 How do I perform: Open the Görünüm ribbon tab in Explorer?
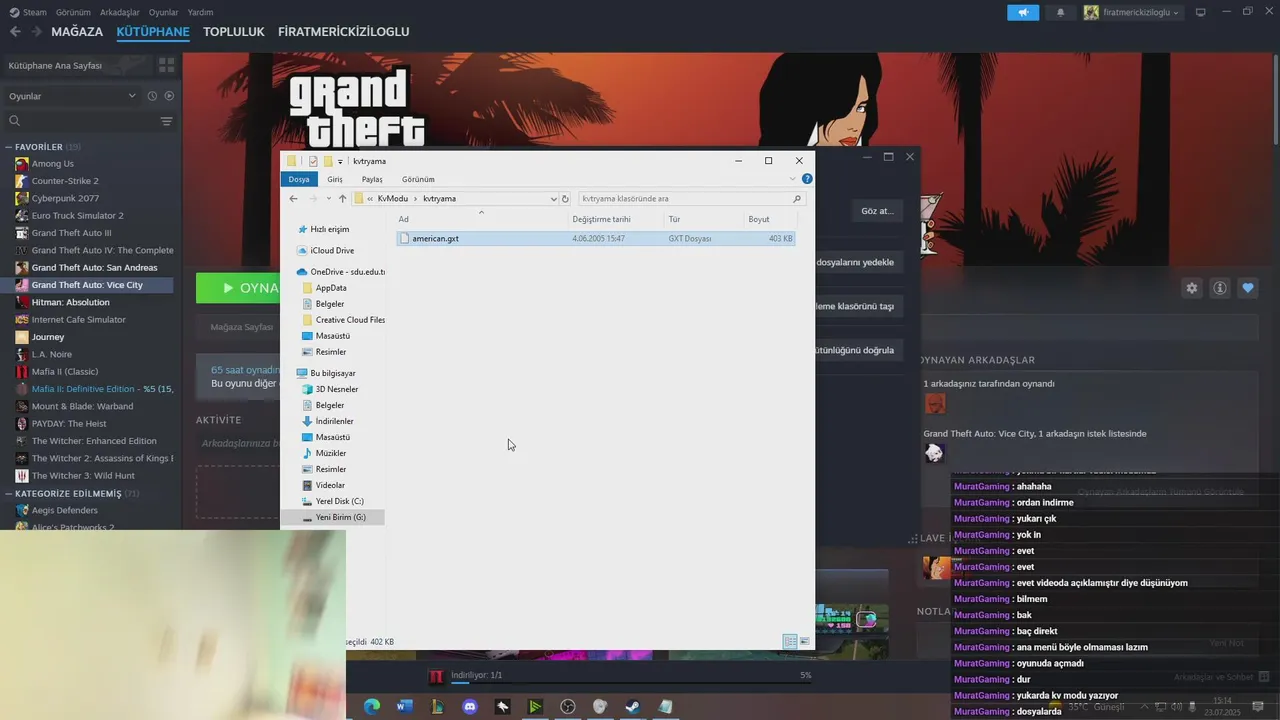(x=418, y=179)
